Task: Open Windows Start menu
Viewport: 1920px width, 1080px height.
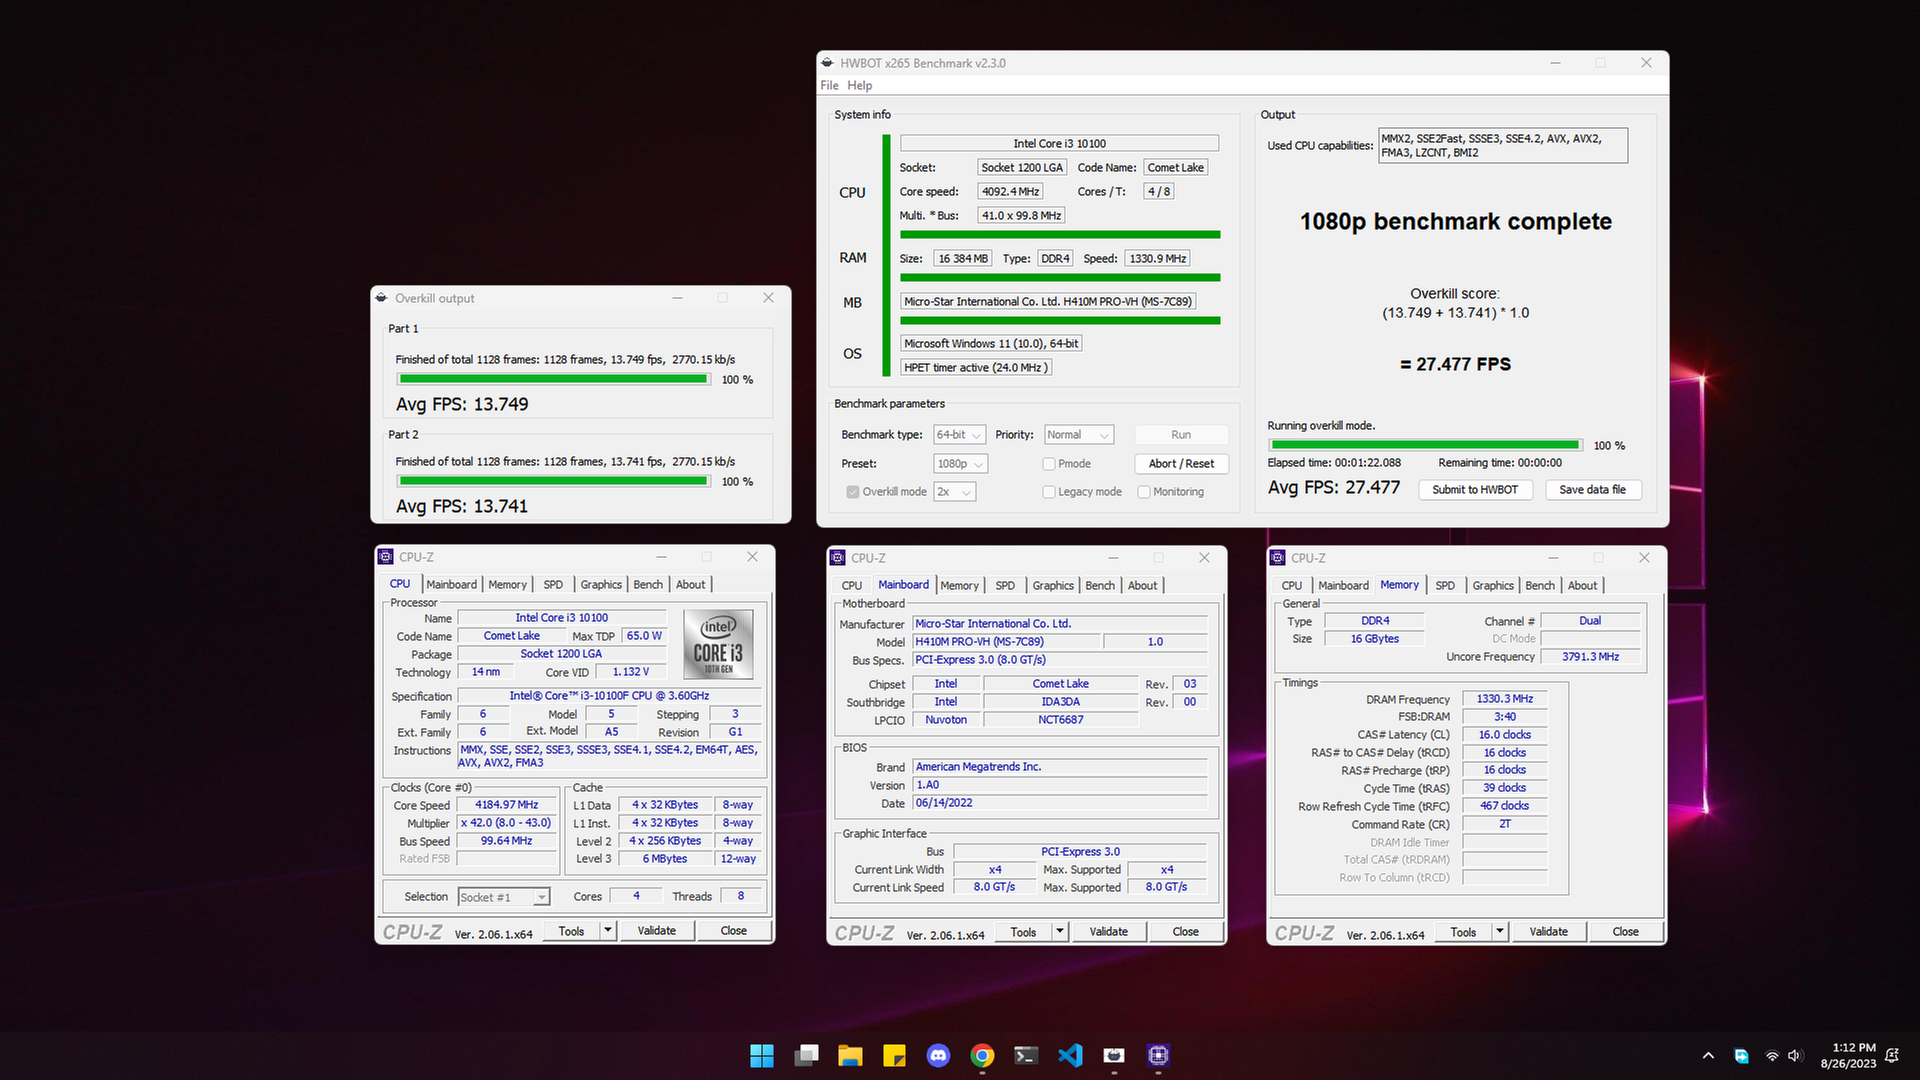Action: click(x=762, y=1055)
